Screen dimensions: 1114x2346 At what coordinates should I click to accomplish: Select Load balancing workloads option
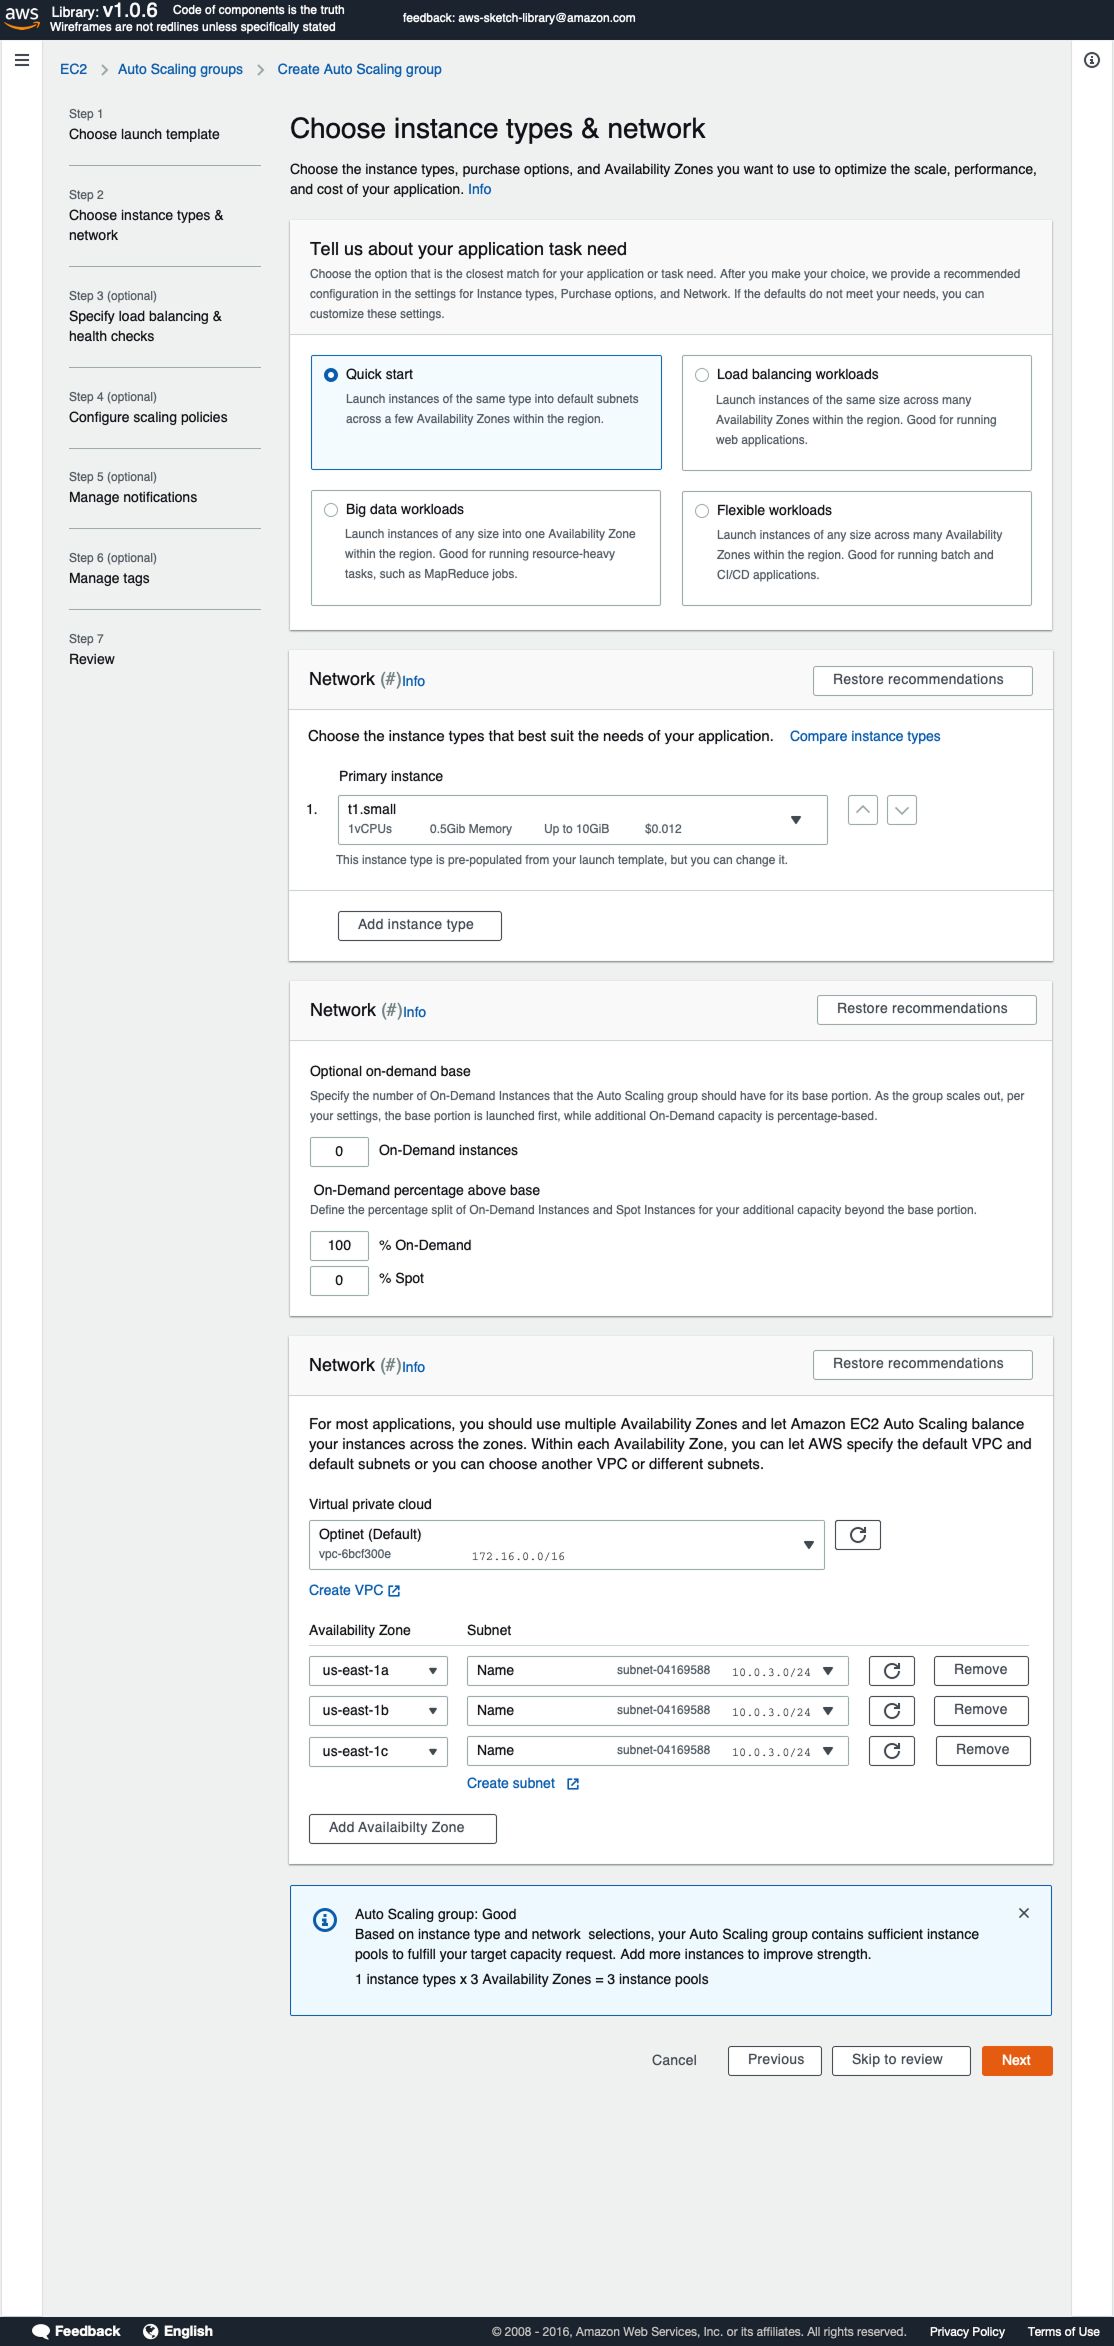point(857,412)
